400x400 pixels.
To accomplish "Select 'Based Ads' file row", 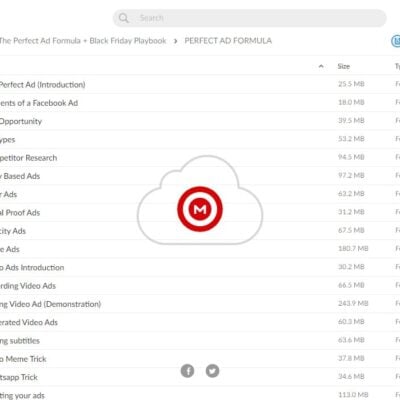I will tap(200, 176).
